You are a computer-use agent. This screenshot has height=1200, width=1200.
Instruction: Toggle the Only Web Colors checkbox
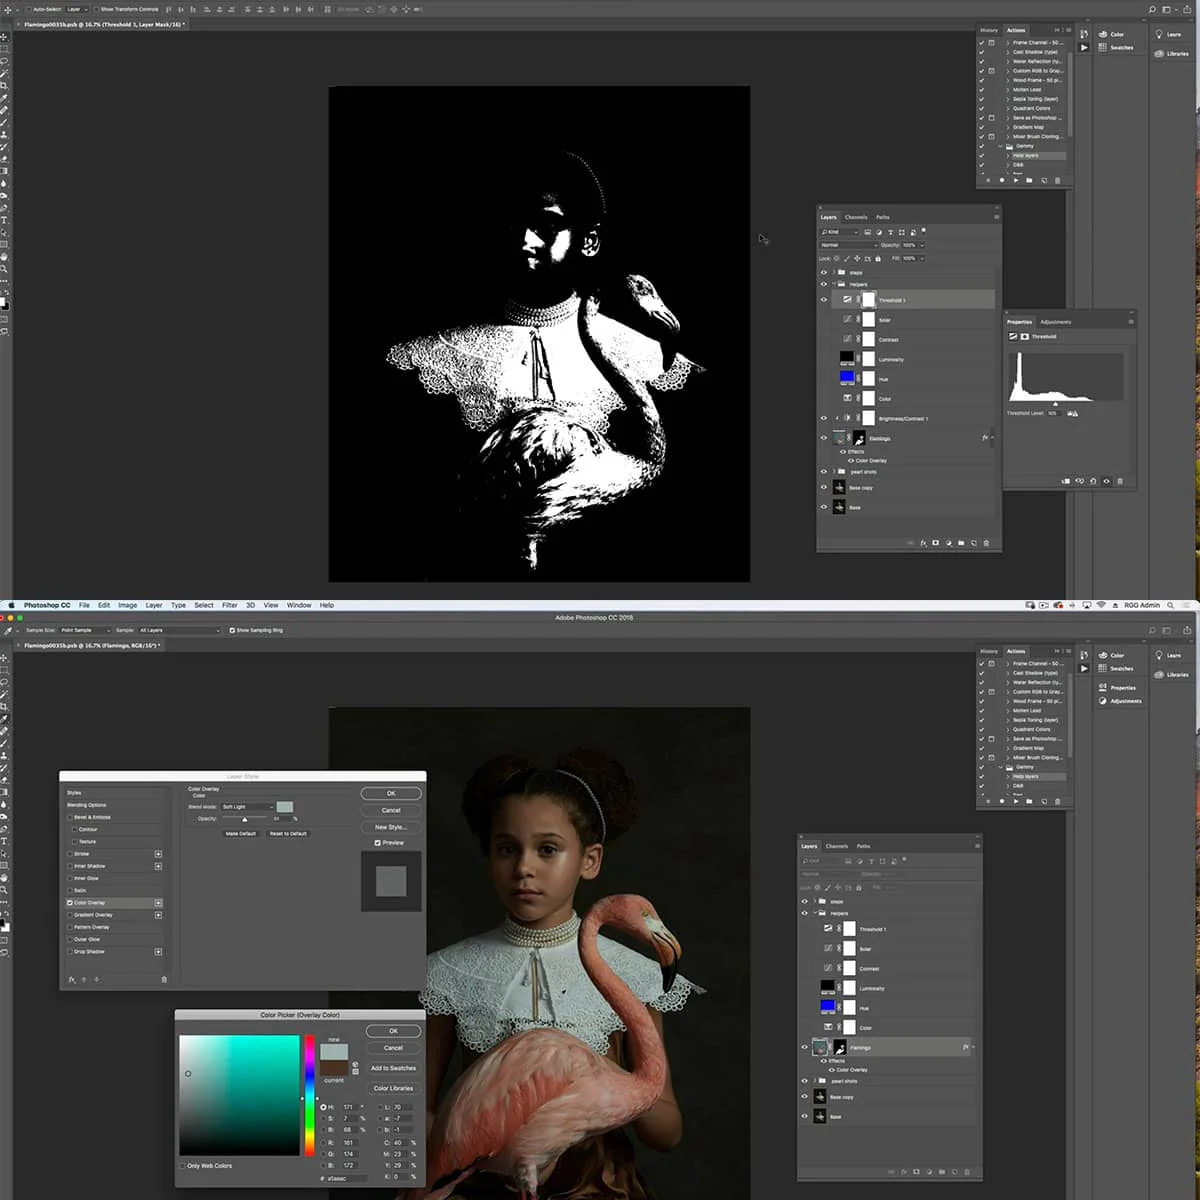(181, 1165)
